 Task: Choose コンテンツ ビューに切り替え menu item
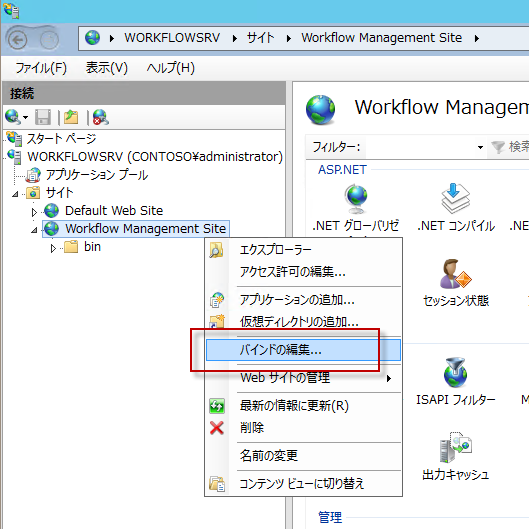303,484
